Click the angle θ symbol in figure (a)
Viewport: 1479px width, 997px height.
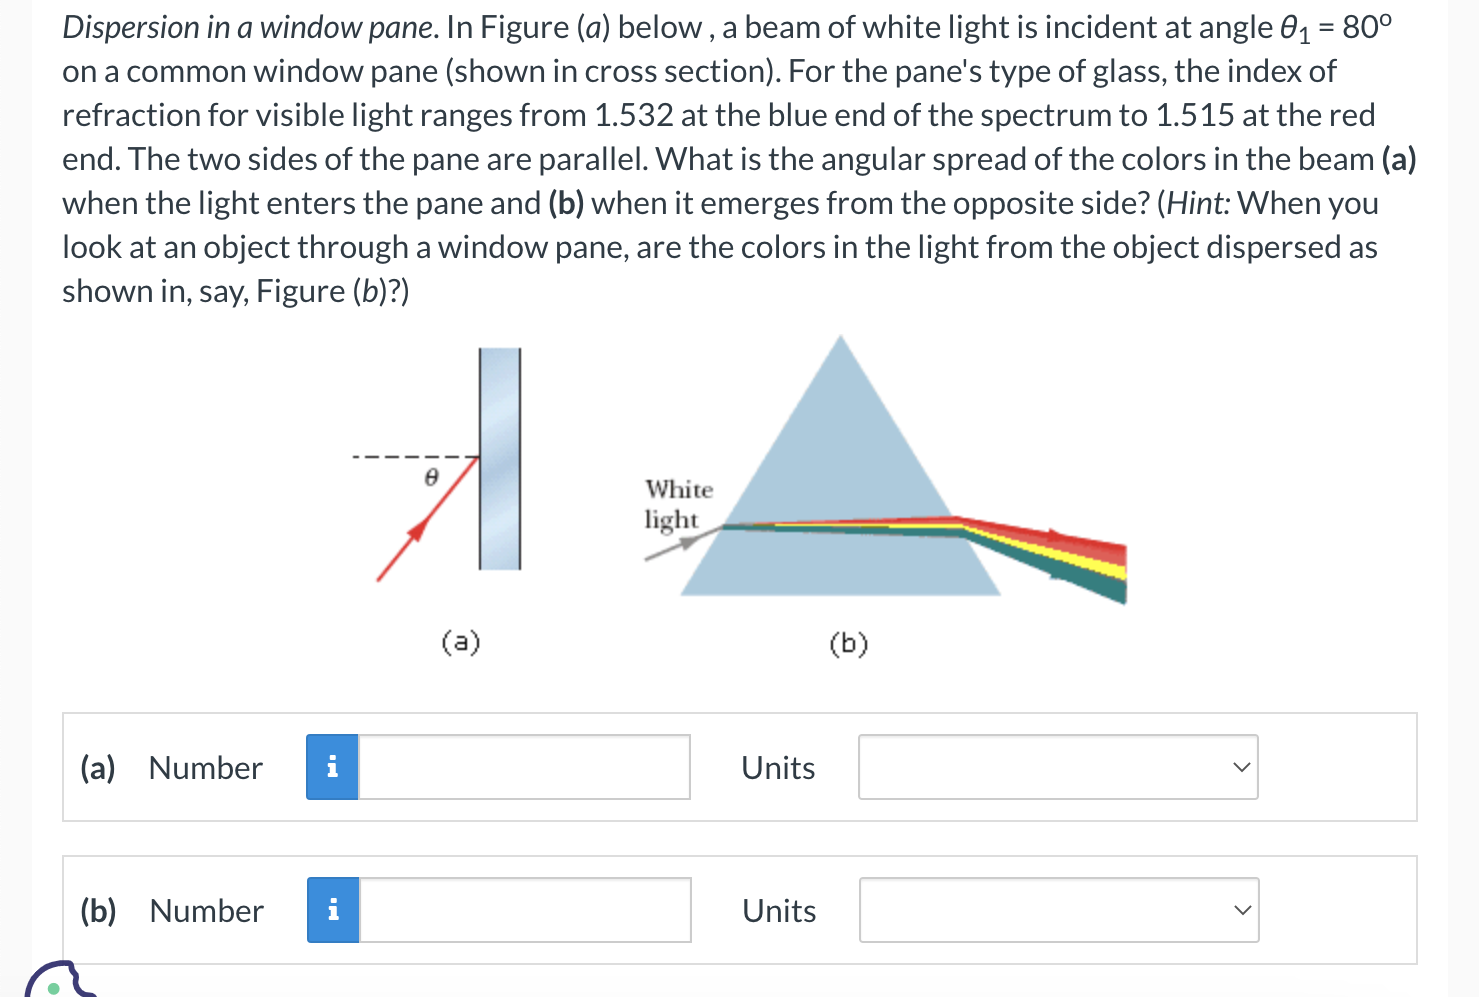pyautogui.click(x=430, y=477)
